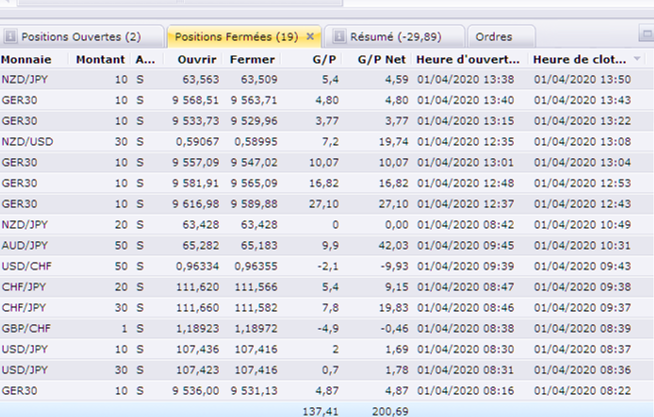
Task: Open sort arrow on Heure de clot column
Action: (x=637, y=59)
